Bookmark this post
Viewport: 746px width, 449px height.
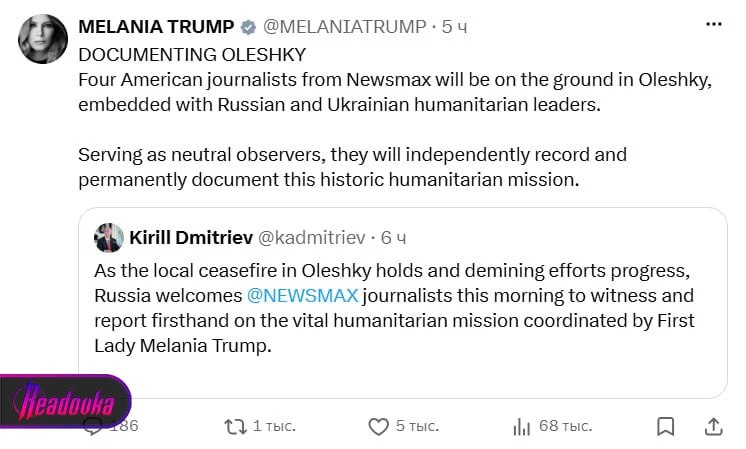pos(665,426)
